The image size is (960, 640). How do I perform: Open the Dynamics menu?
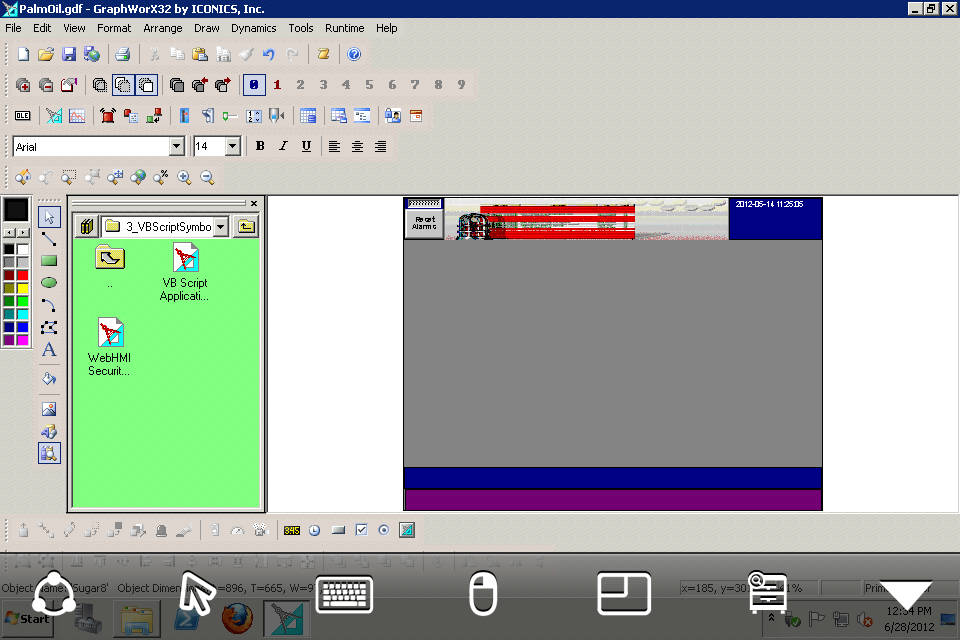pos(253,28)
